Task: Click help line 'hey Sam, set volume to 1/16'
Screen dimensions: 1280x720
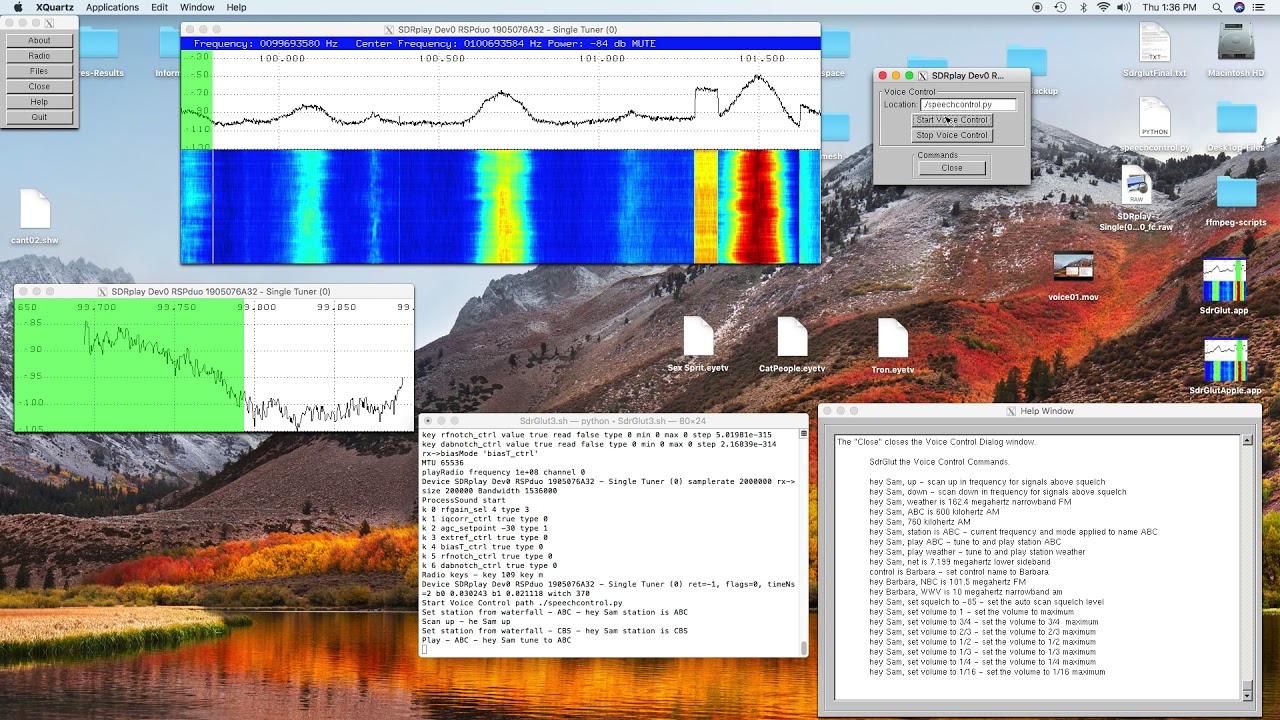Action: click(x=987, y=672)
